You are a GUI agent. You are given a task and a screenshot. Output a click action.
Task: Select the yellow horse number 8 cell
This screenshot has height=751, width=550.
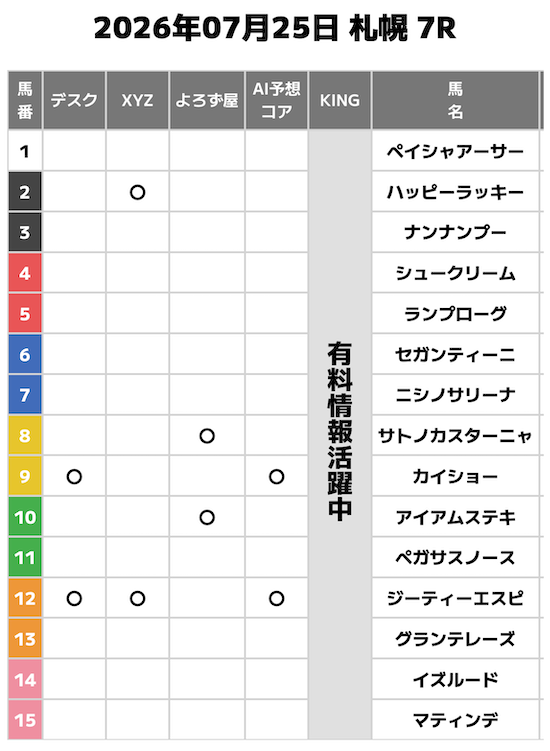[25, 435]
